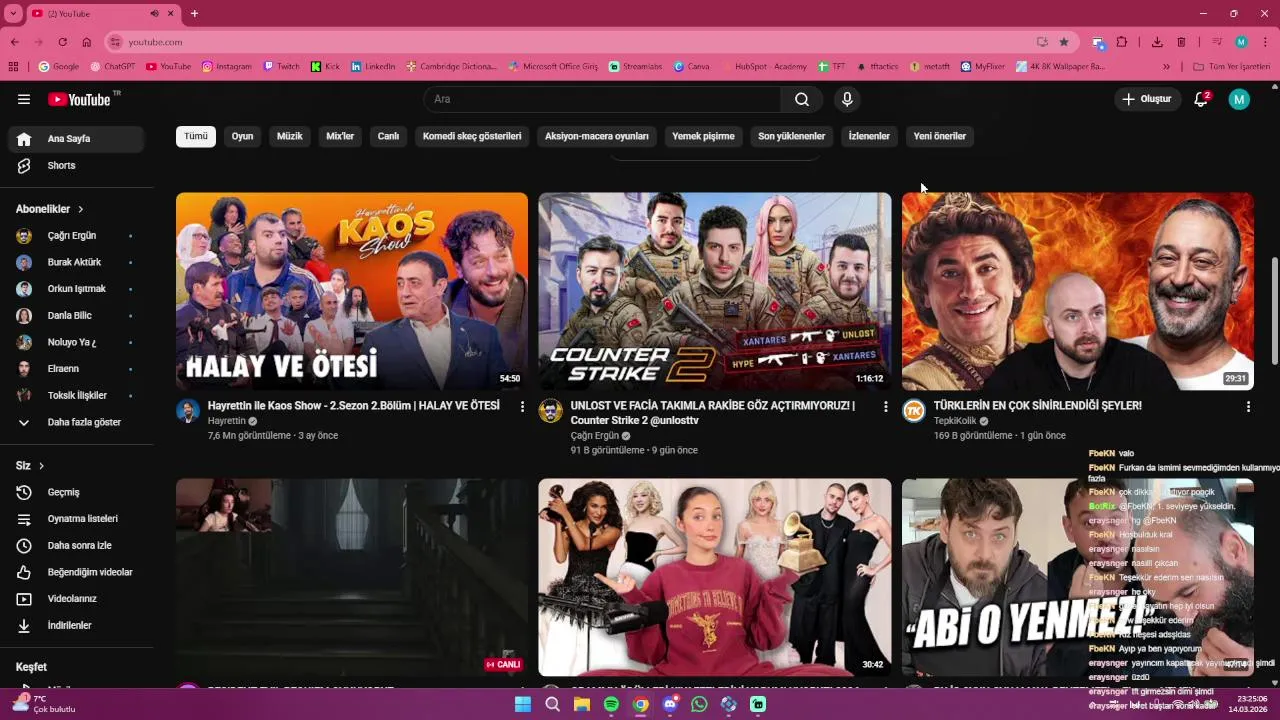Screen dimensions: 1280x720
Task: Select Aksiyon-macera oyunları chip
Action: coord(597,136)
